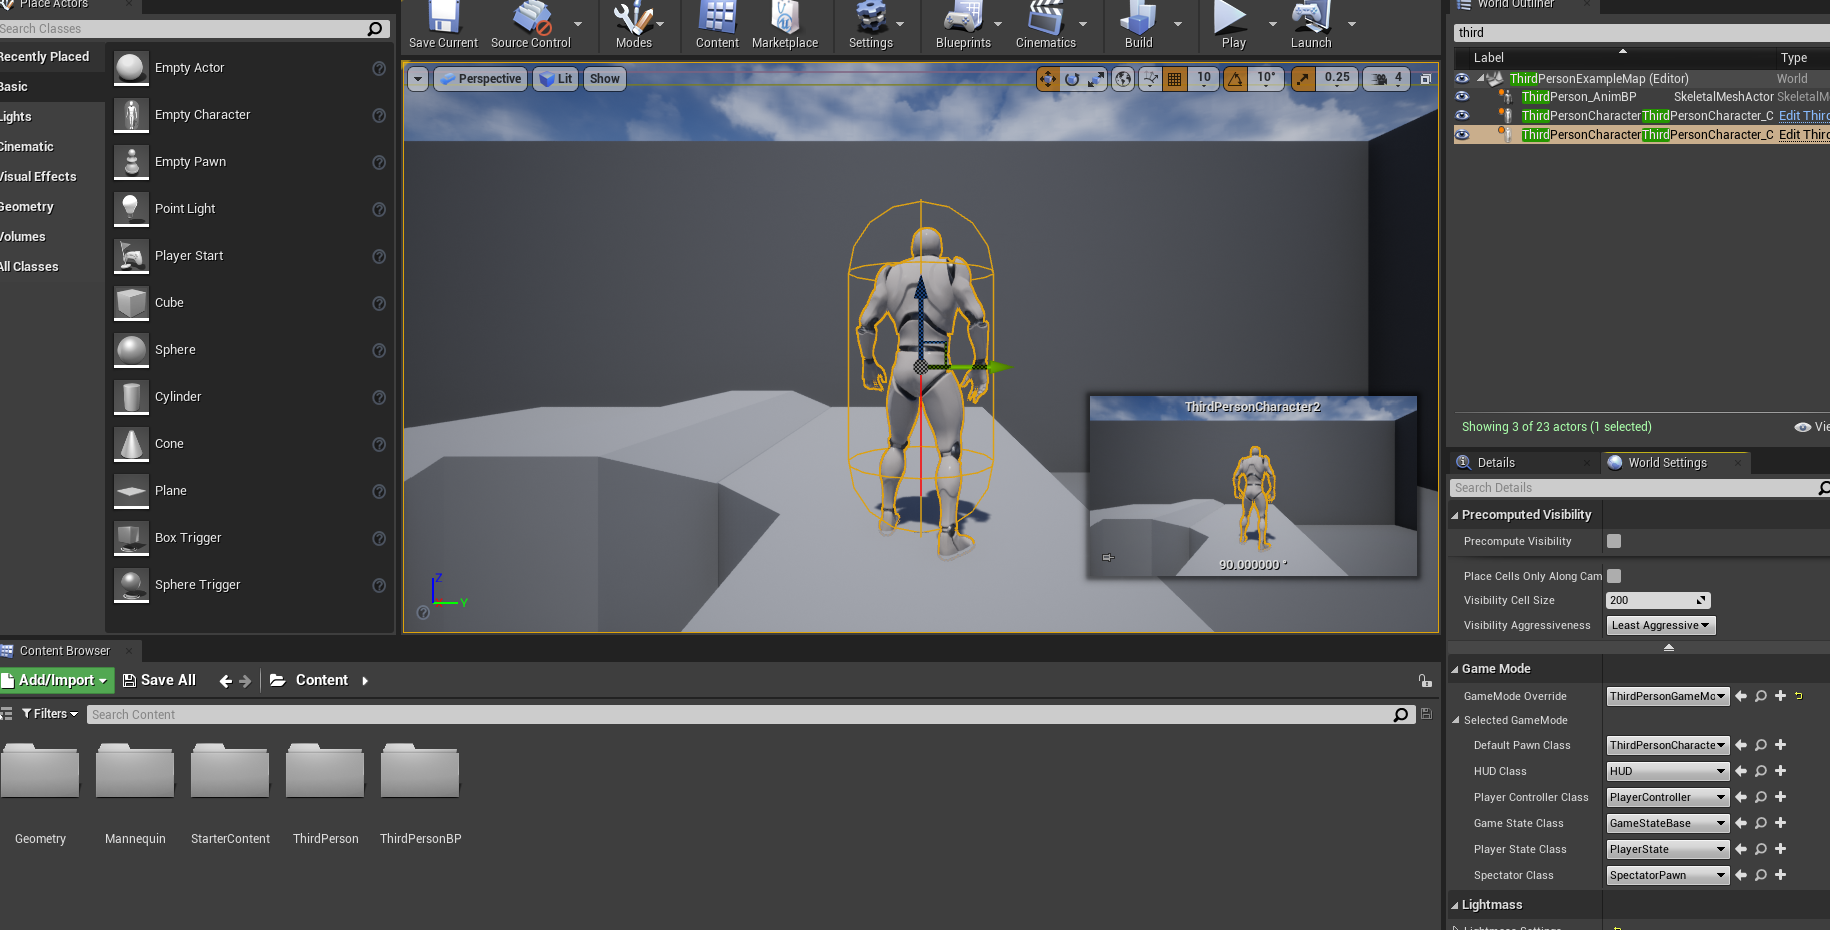Click Save All in Content Browser
Viewport: 1830px width, 930px height.
pyautogui.click(x=159, y=680)
